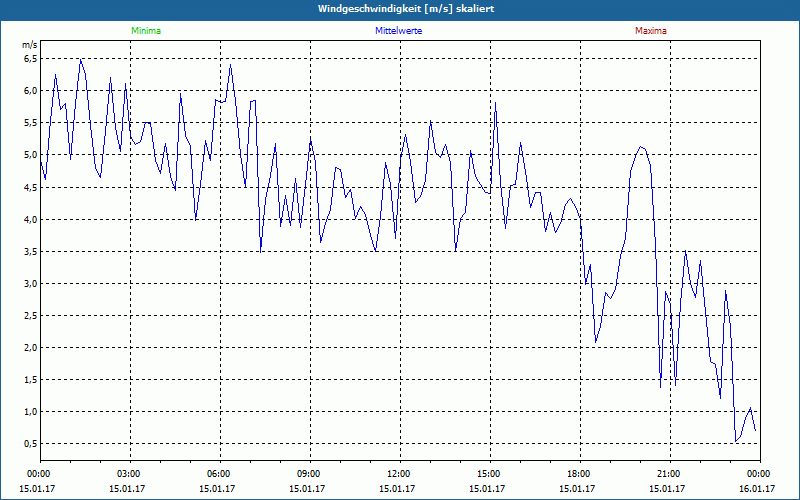The height and width of the screenshot is (500, 800).
Task: Click the Minima legend label
Action: point(146,31)
